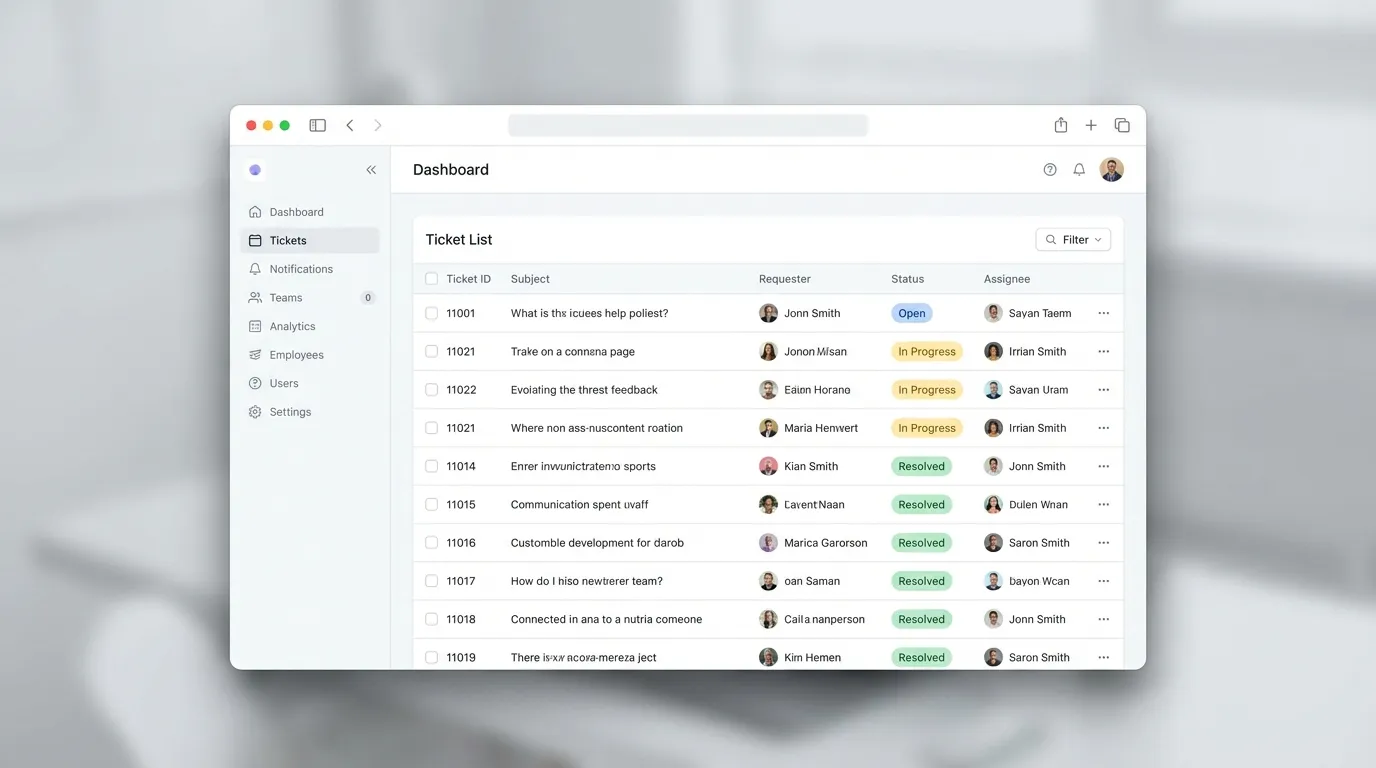Viewport: 1376px width, 768px height.
Task: Open new browser tab with plus icon
Action: 1091,125
